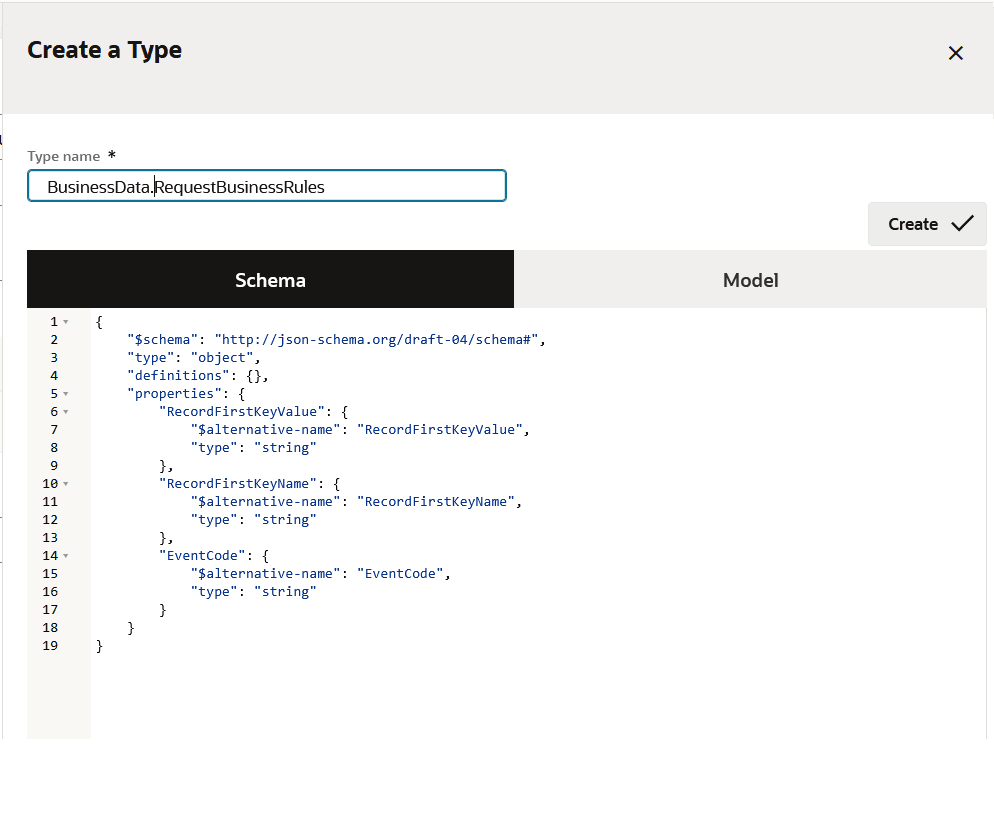
Task: Switch to the Model tab
Action: pyautogui.click(x=751, y=280)
